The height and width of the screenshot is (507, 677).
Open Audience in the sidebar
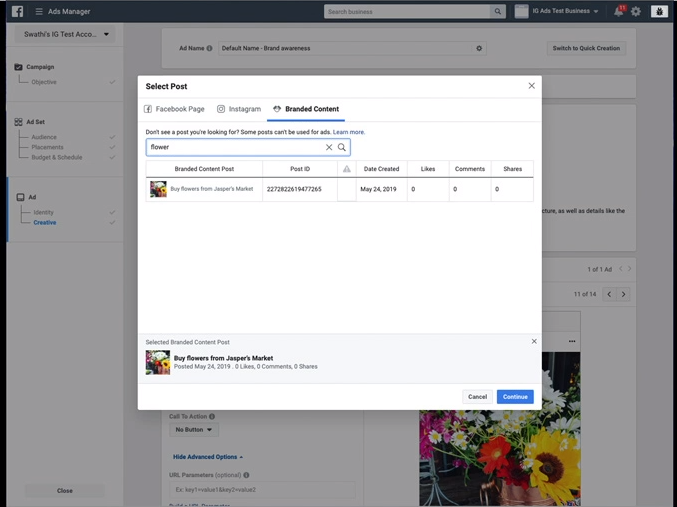(44, 137)
